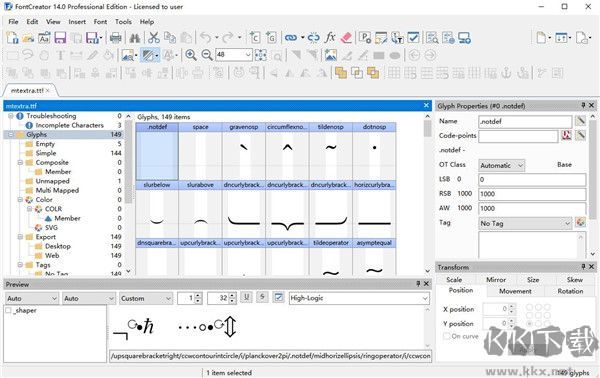The height and width of the screenshot is (378, 600).
Task: Click the fit-to-window zoom icon
Action: click(x=261, y=55)
